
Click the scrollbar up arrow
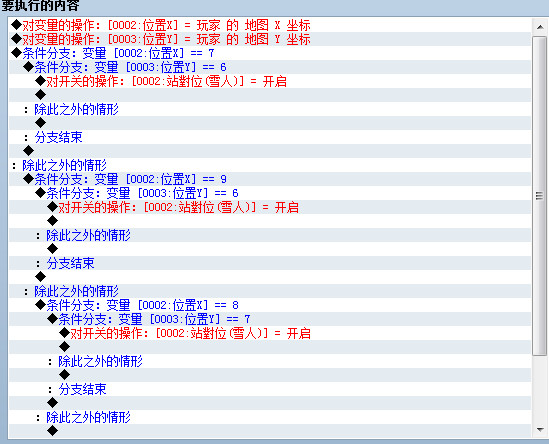[540, 27]
